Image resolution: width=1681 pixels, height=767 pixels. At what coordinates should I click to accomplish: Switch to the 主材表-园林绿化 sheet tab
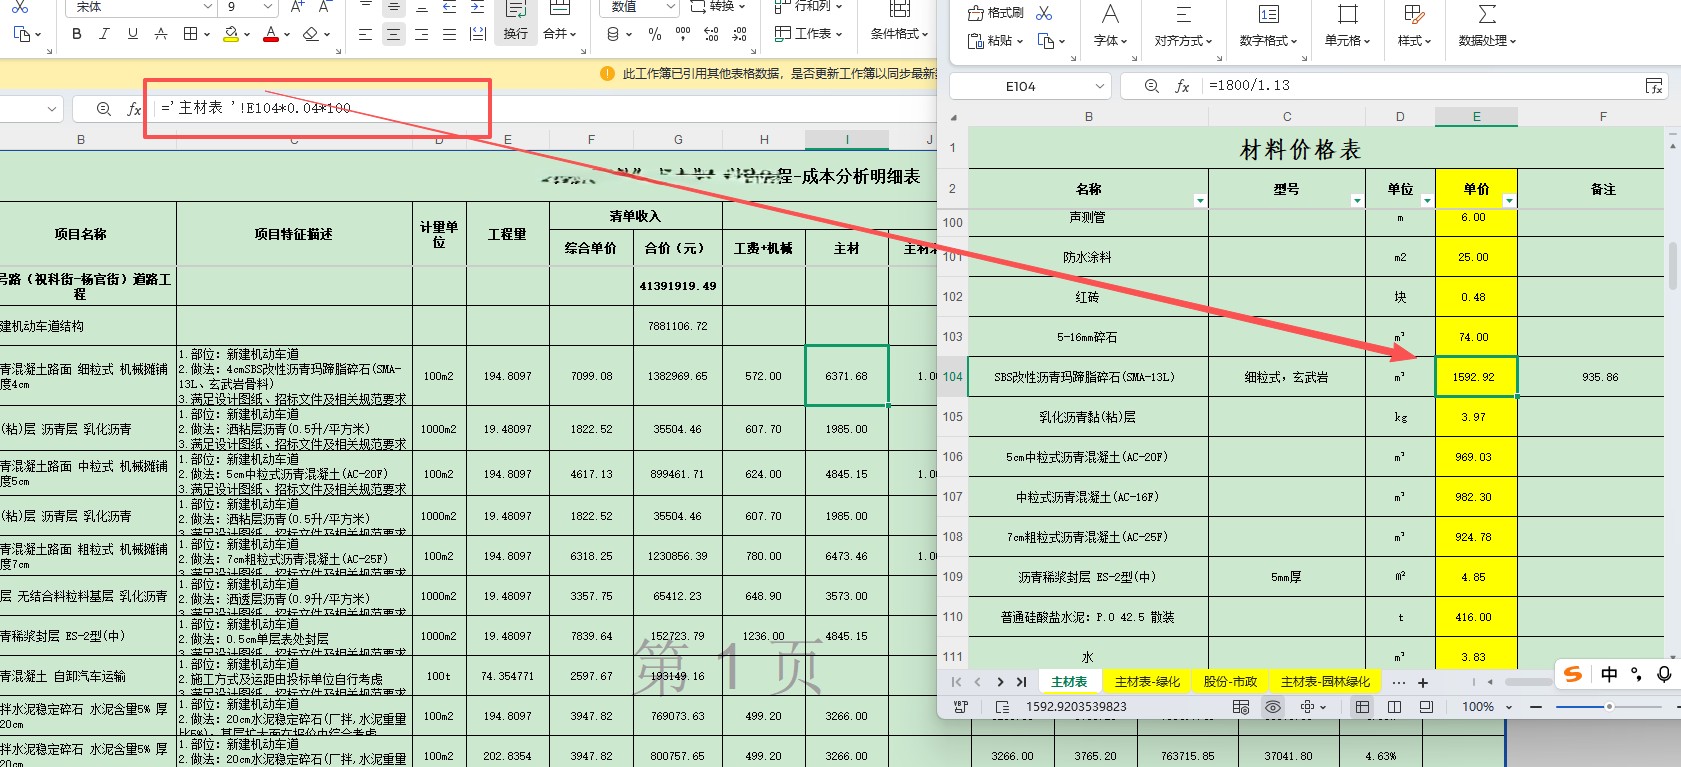click(x=1325, y=682)
